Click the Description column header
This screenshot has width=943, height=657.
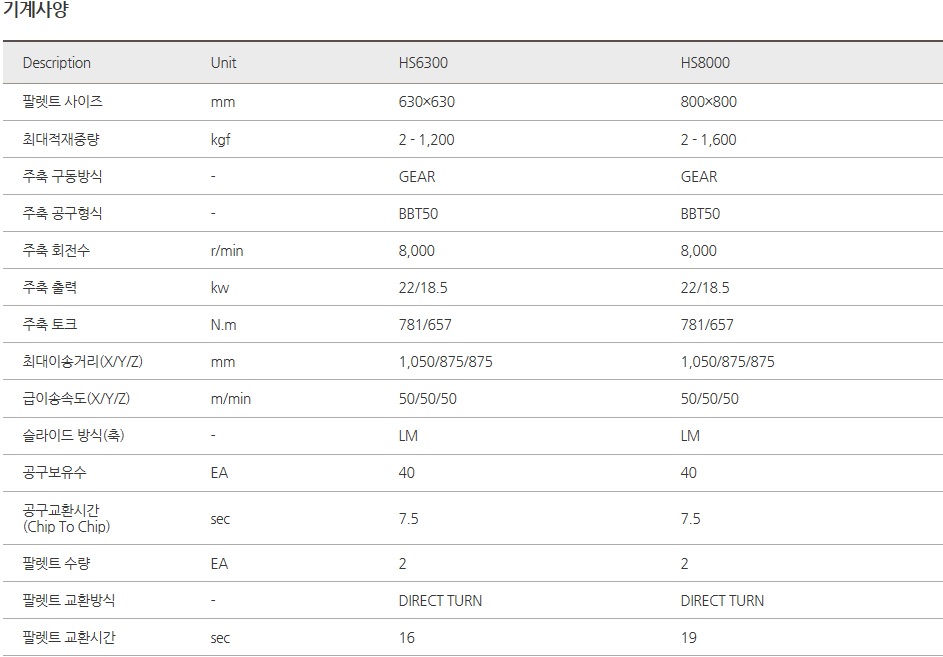tap(57, 63)
